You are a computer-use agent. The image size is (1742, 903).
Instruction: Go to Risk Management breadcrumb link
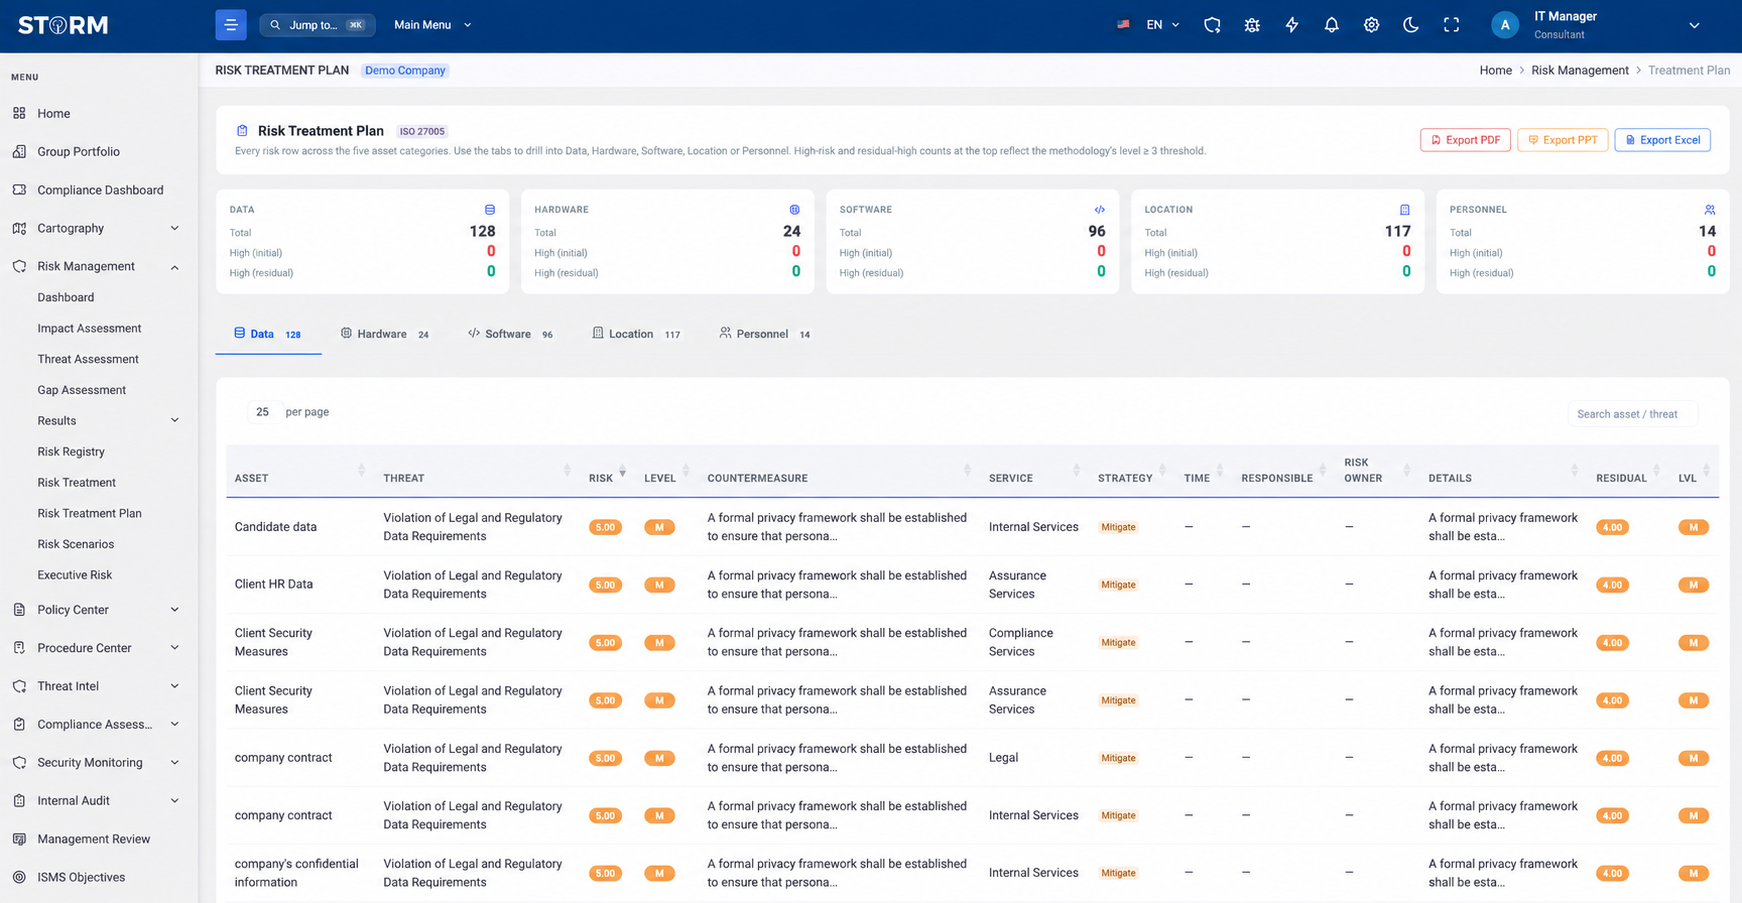(1580, 70)
